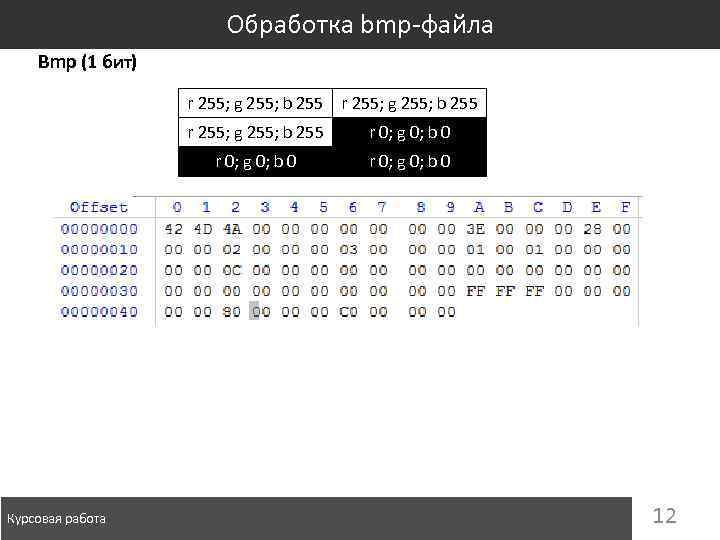Select byte '02' in row 00000010
The width and height of the screenshot is (720, 540).
pyautogui.click(x=232, y=249)
